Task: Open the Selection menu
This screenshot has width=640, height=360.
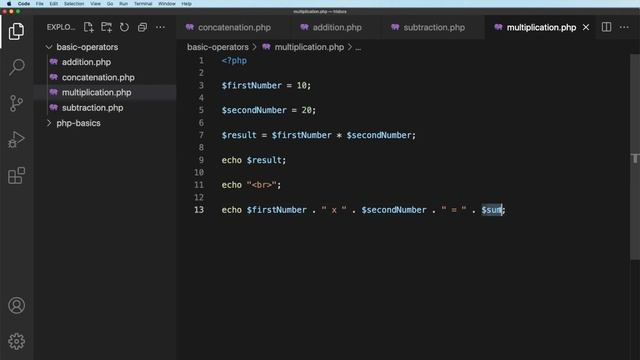Action: 74,4
